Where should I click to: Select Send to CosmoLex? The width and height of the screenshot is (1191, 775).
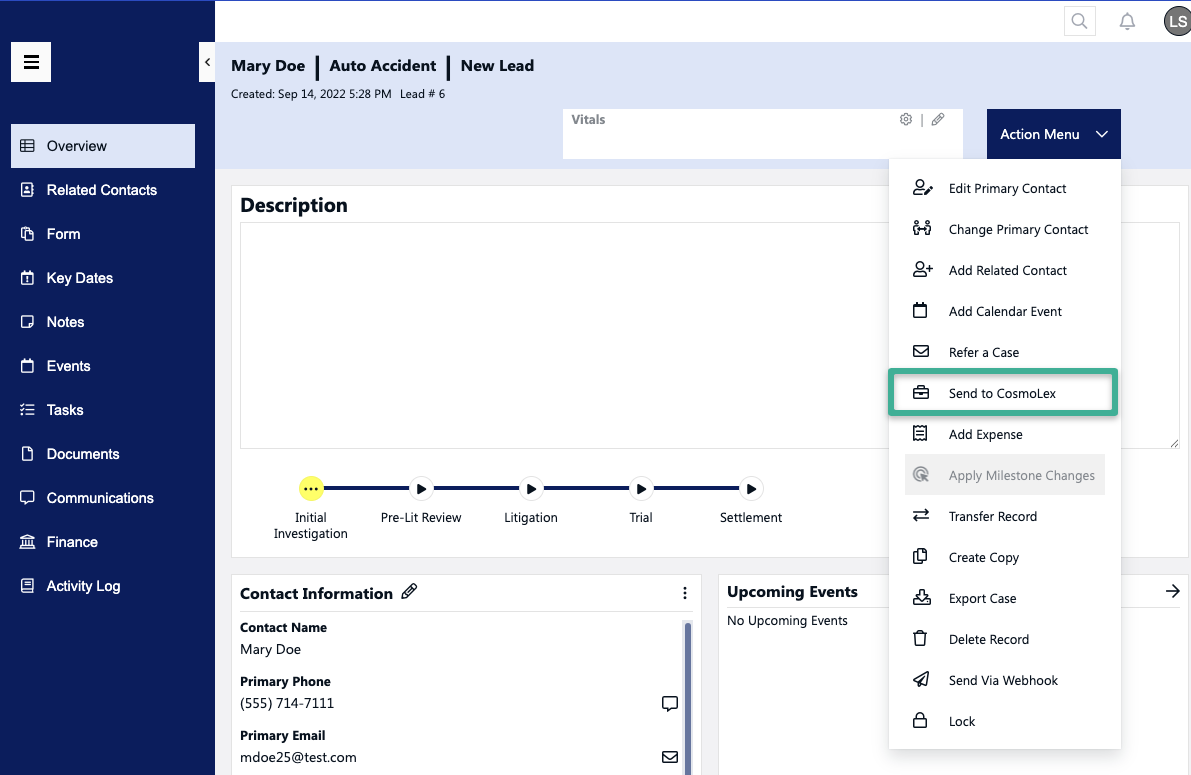(1003, 393)
